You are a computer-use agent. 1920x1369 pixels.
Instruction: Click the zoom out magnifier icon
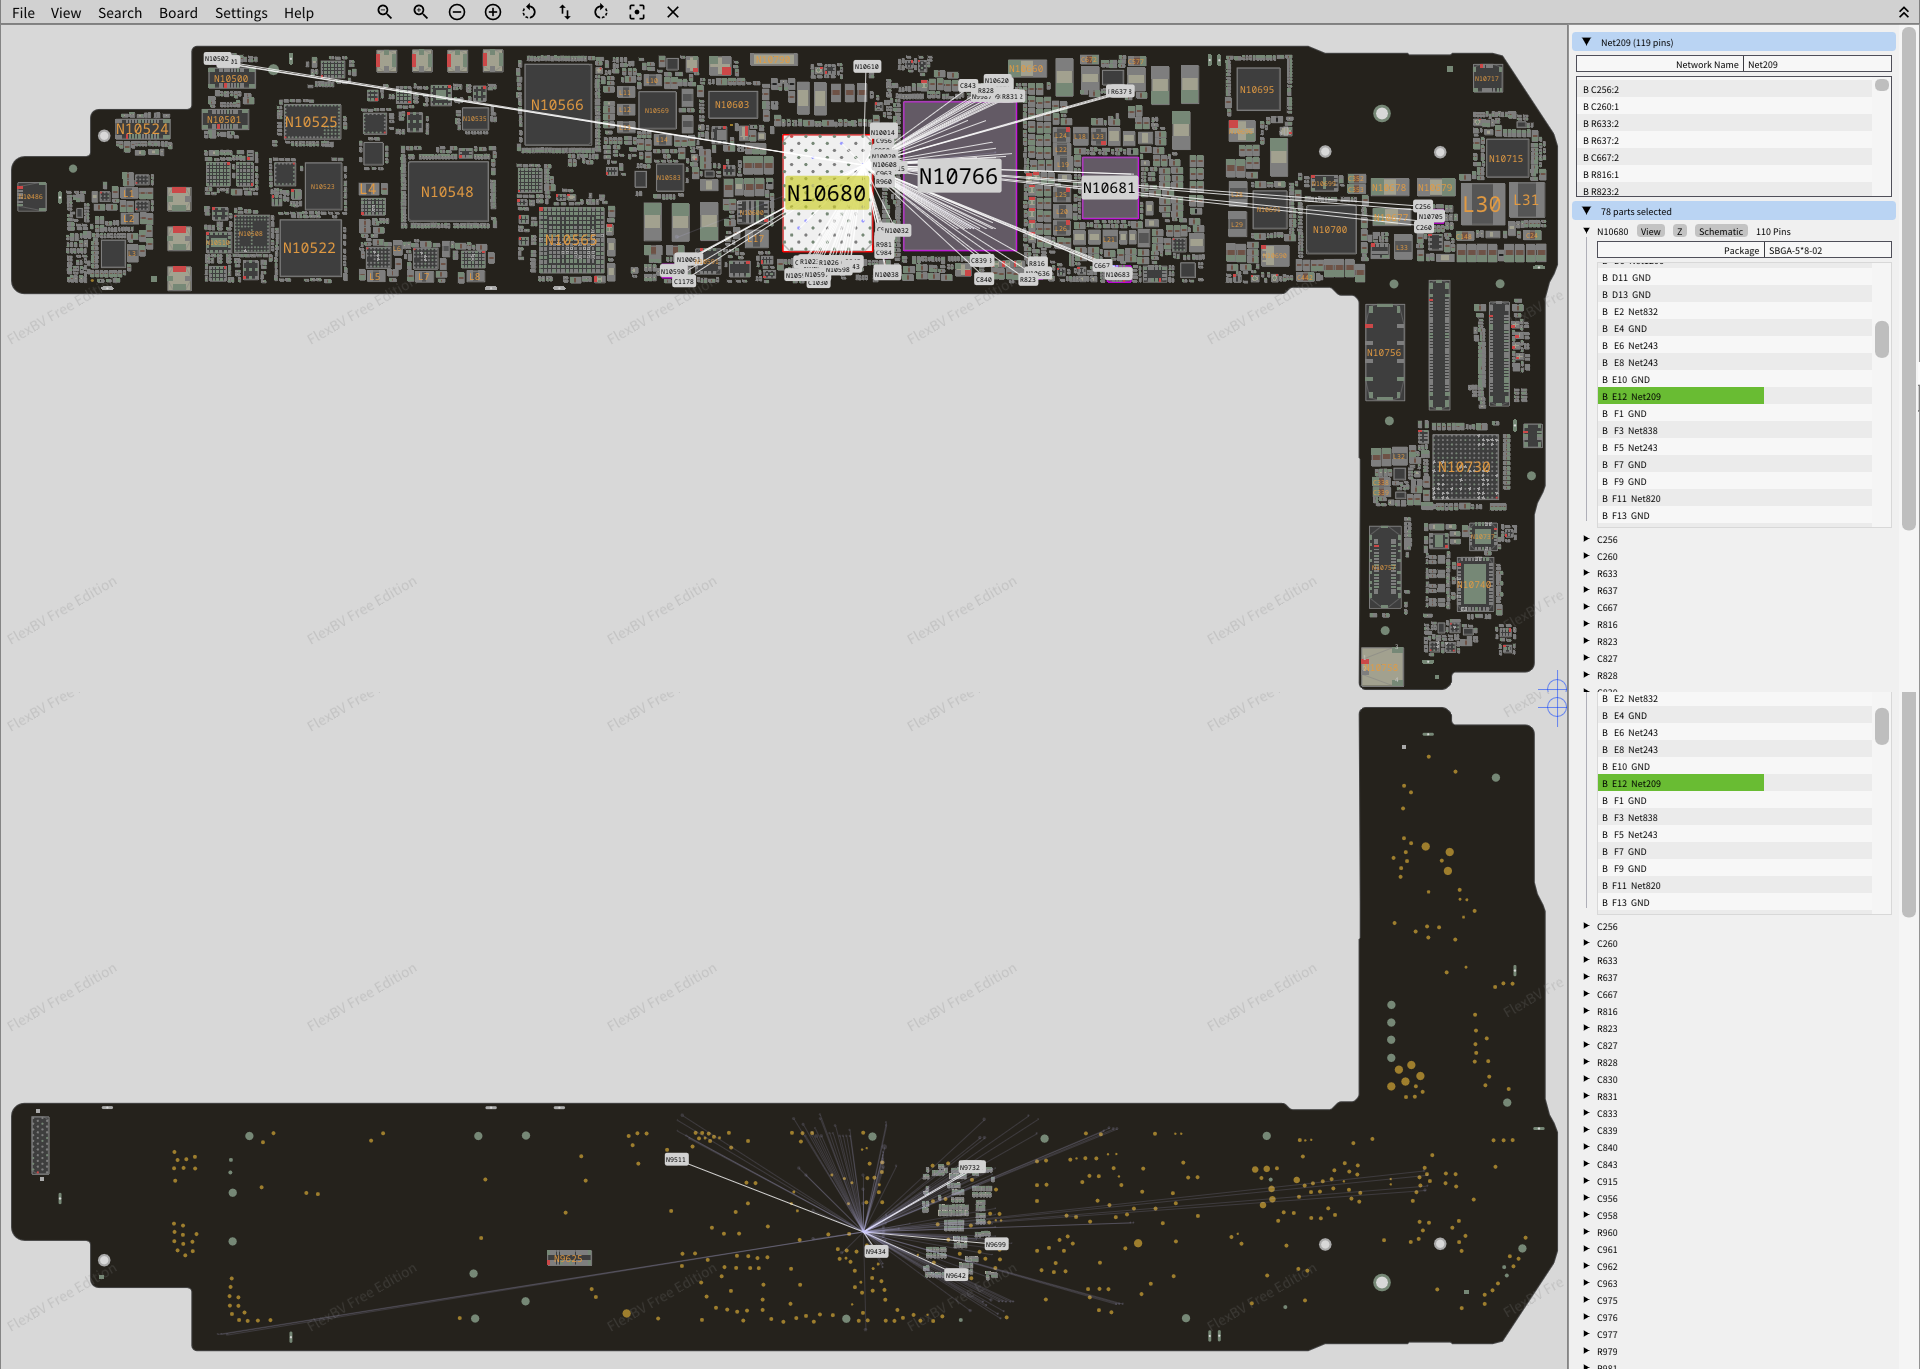[384, 12]
